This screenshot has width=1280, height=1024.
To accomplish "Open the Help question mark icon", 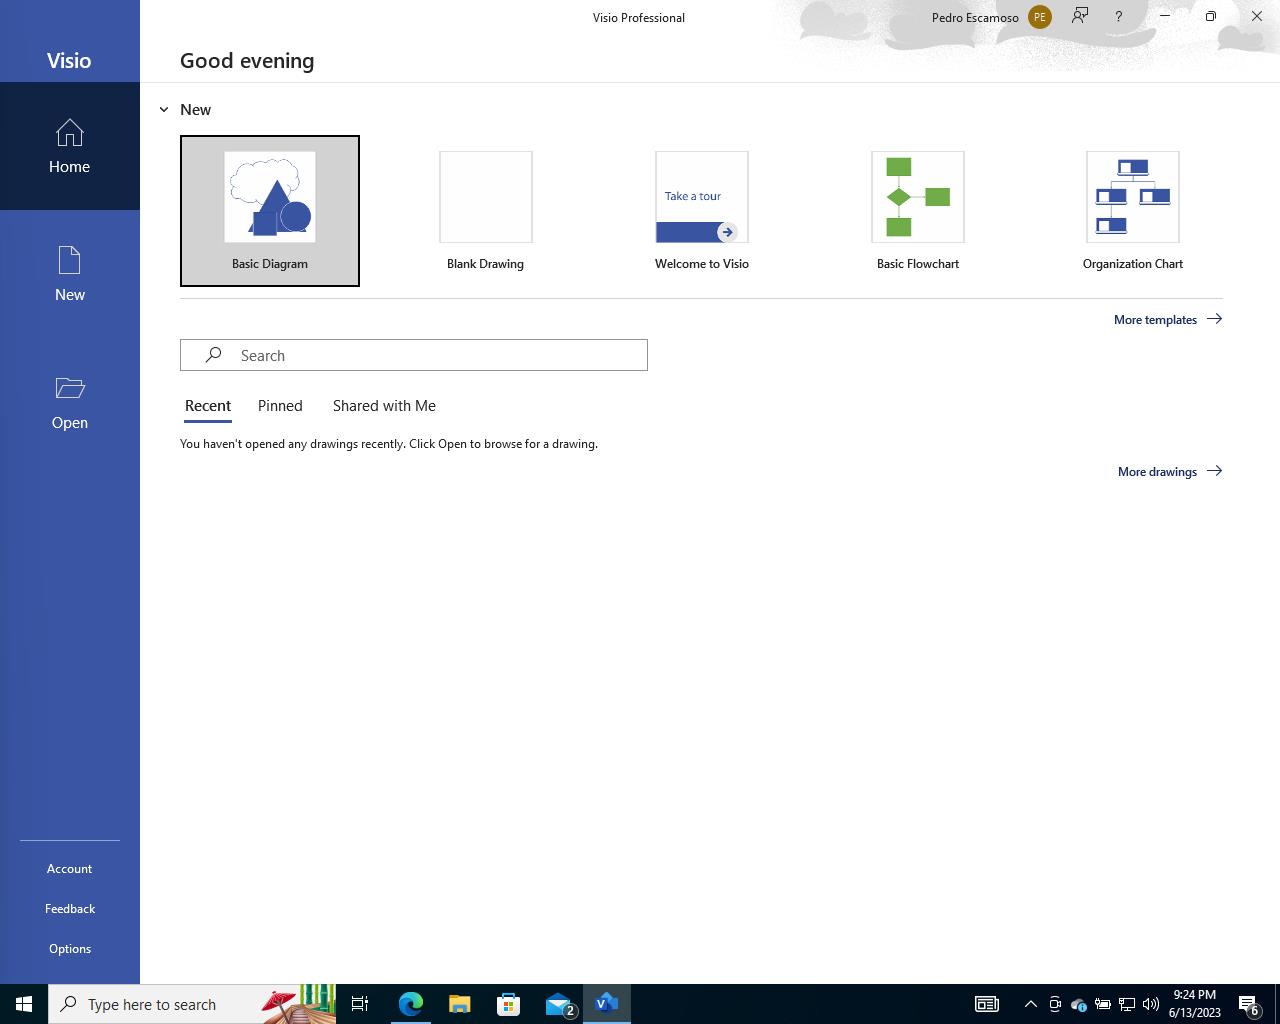I will click(x=1118, y=17).
